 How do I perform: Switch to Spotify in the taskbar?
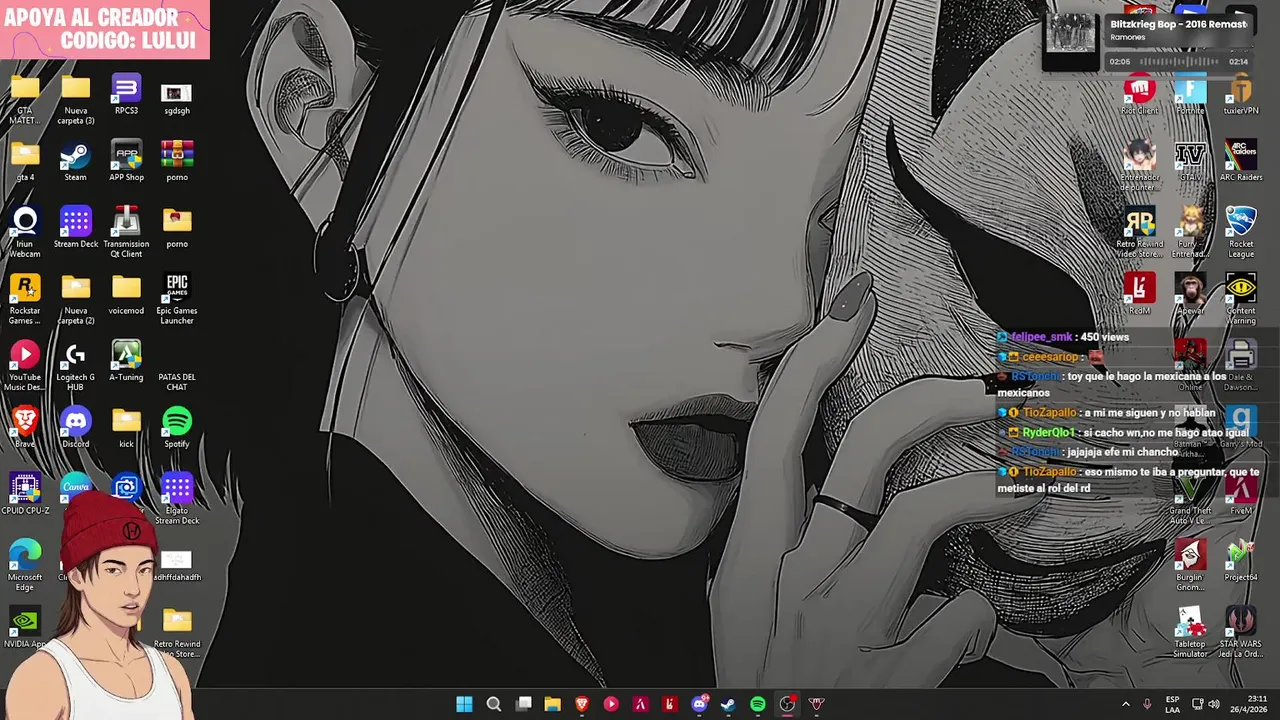coord(758,704)
